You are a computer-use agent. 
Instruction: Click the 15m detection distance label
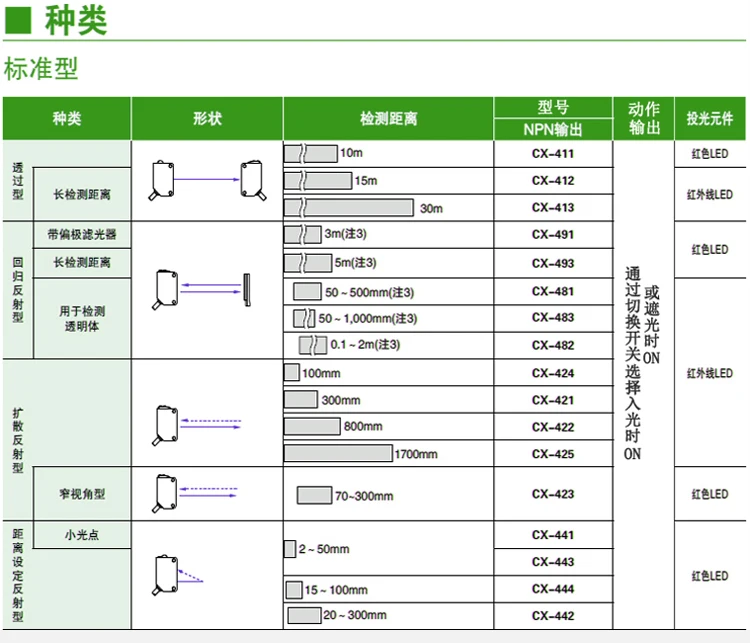[366, 181]
